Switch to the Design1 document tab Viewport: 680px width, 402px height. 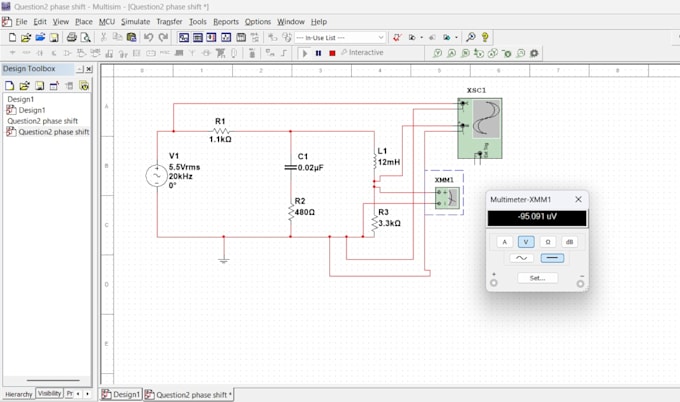tap(121, 394)
